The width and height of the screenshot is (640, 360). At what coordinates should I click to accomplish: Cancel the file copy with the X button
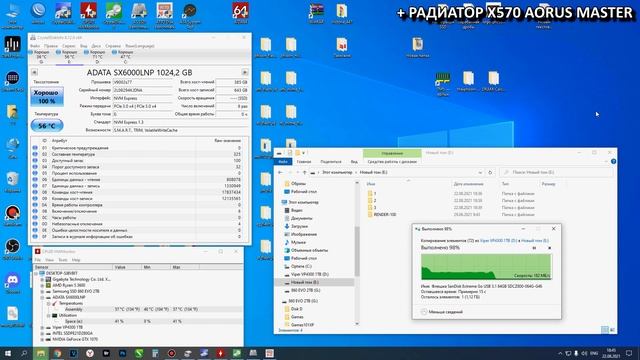(549, 248)
